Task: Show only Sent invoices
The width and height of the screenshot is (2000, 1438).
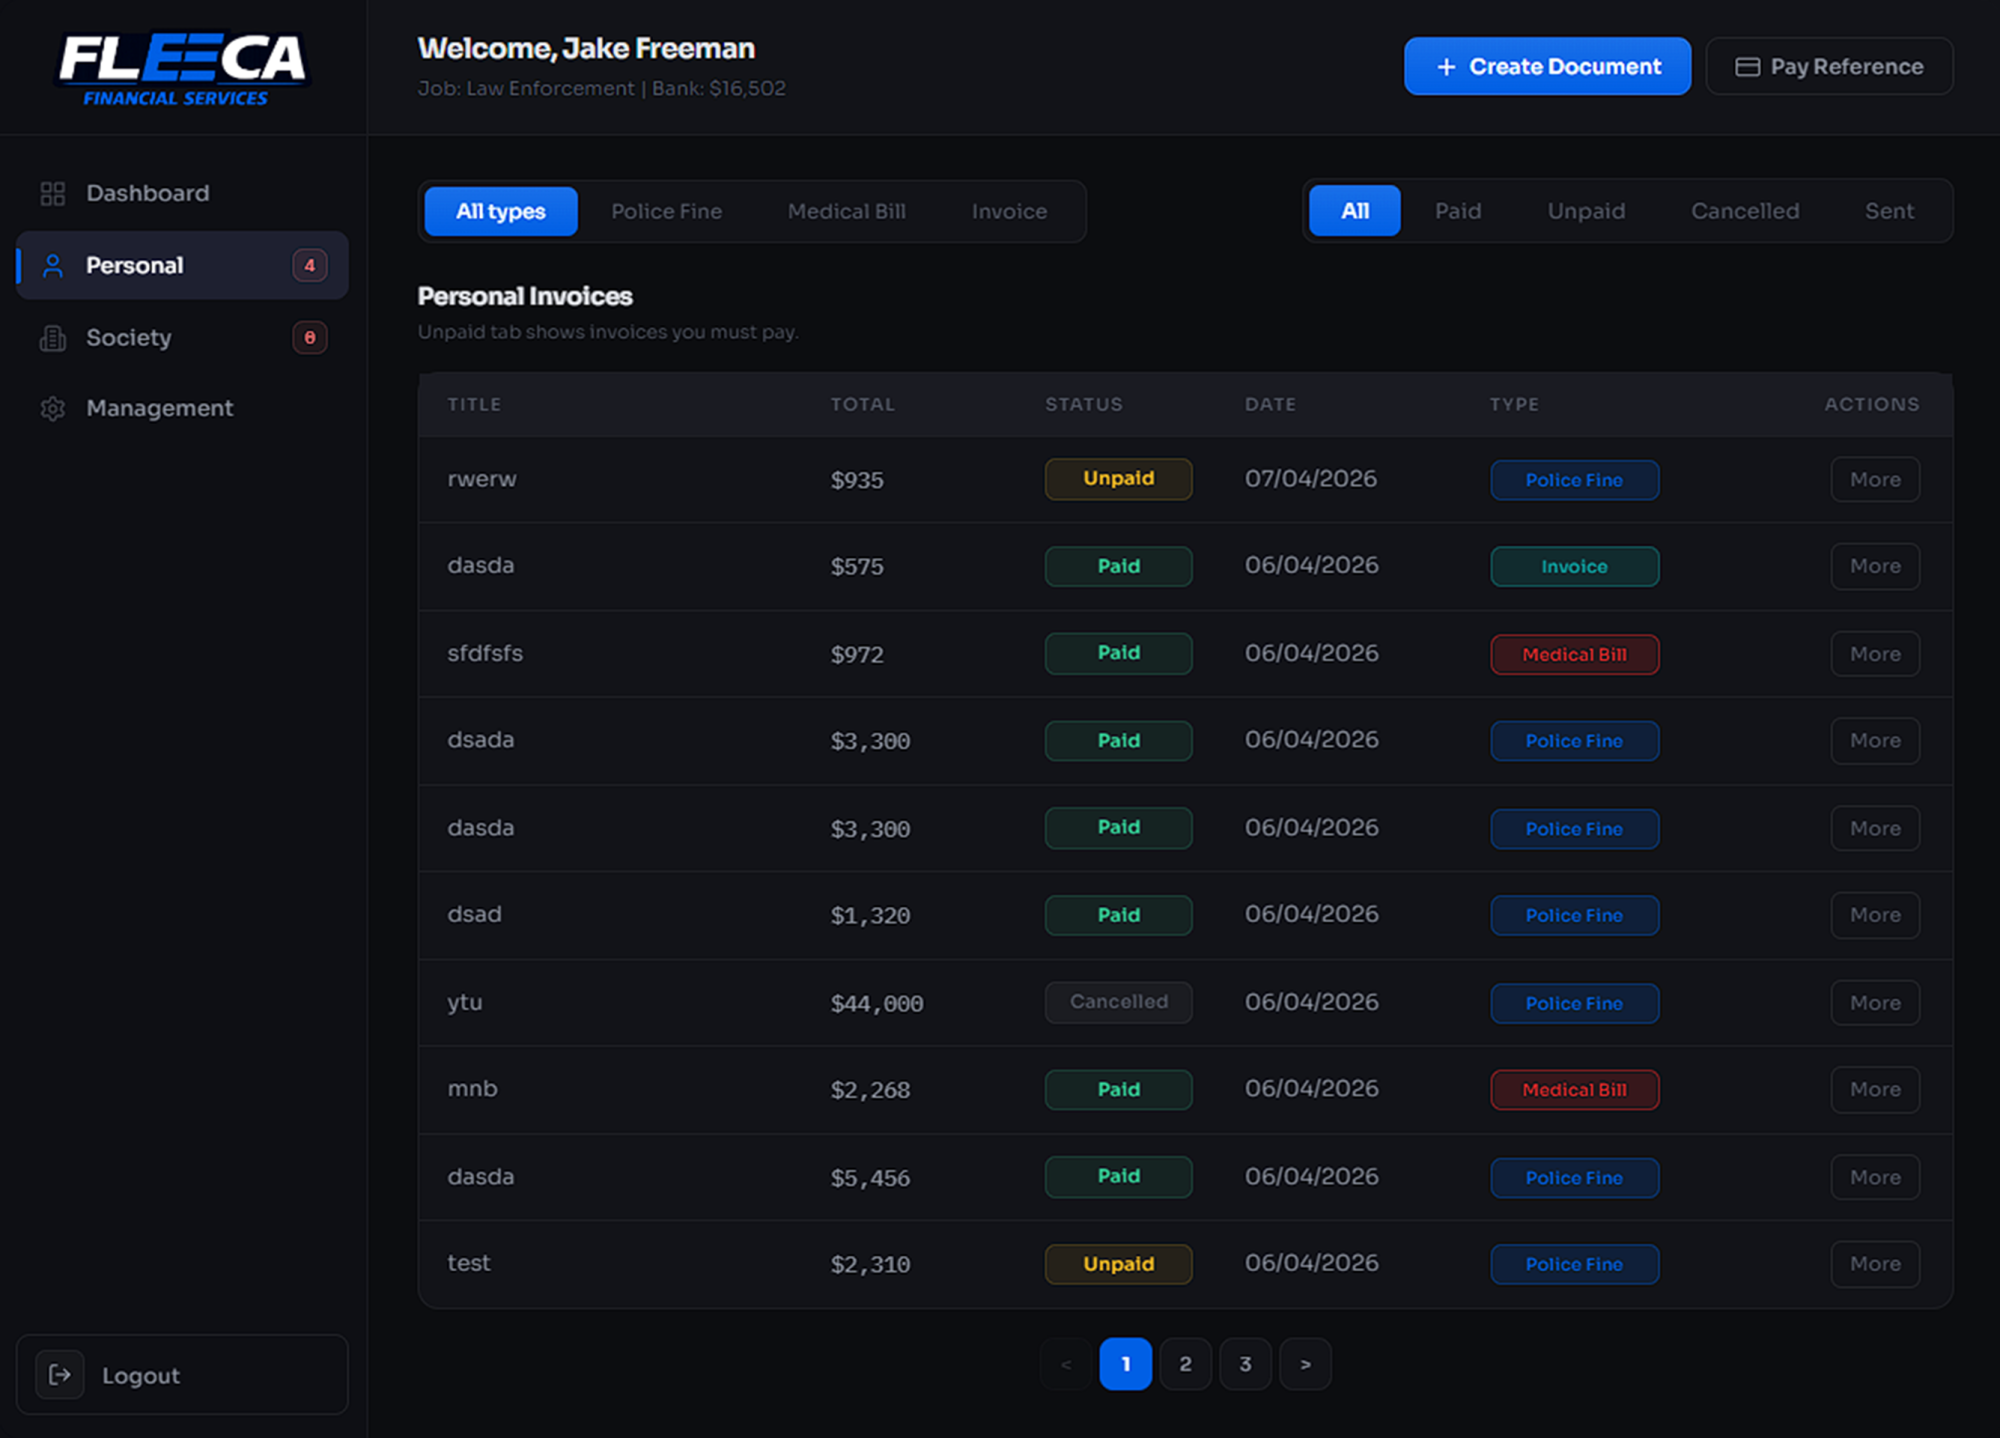Action: point(1889,211)
